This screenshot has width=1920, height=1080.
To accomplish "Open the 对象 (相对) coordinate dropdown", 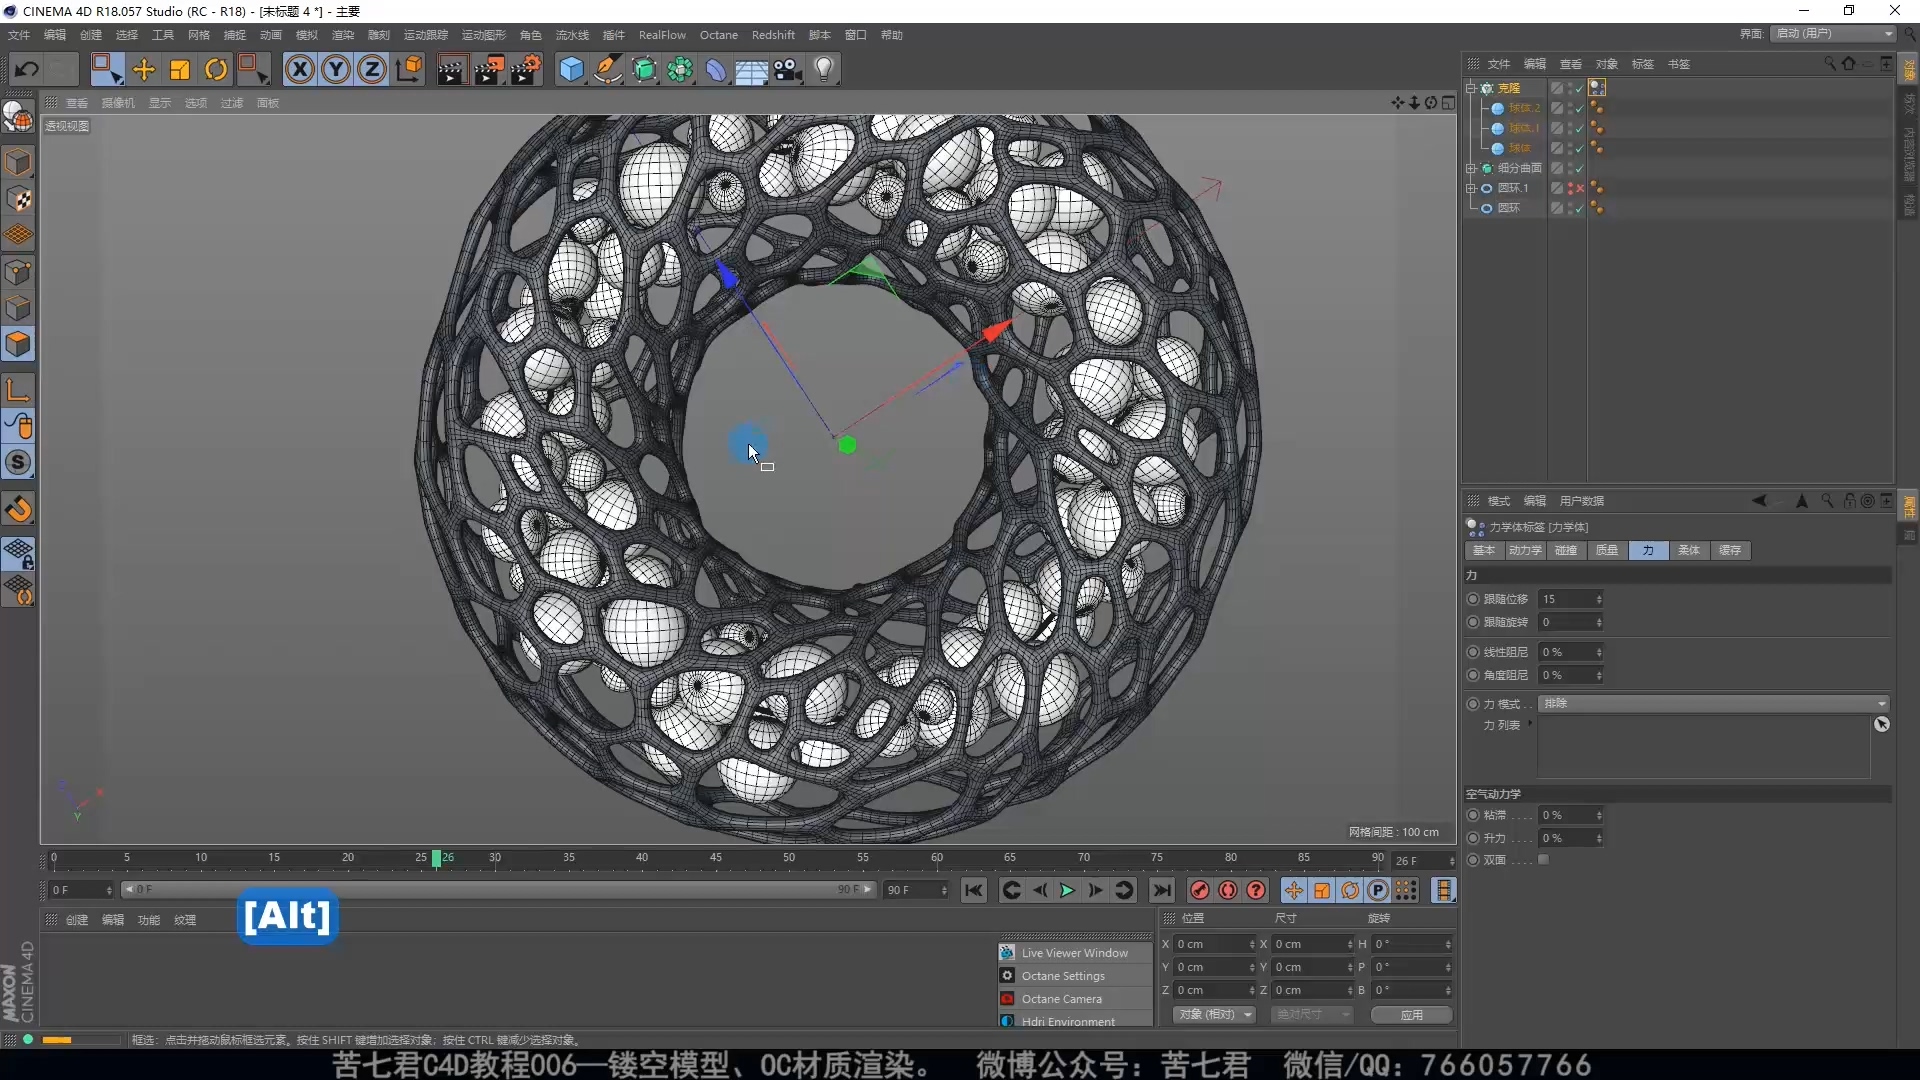I will tap(1214, 1015).
